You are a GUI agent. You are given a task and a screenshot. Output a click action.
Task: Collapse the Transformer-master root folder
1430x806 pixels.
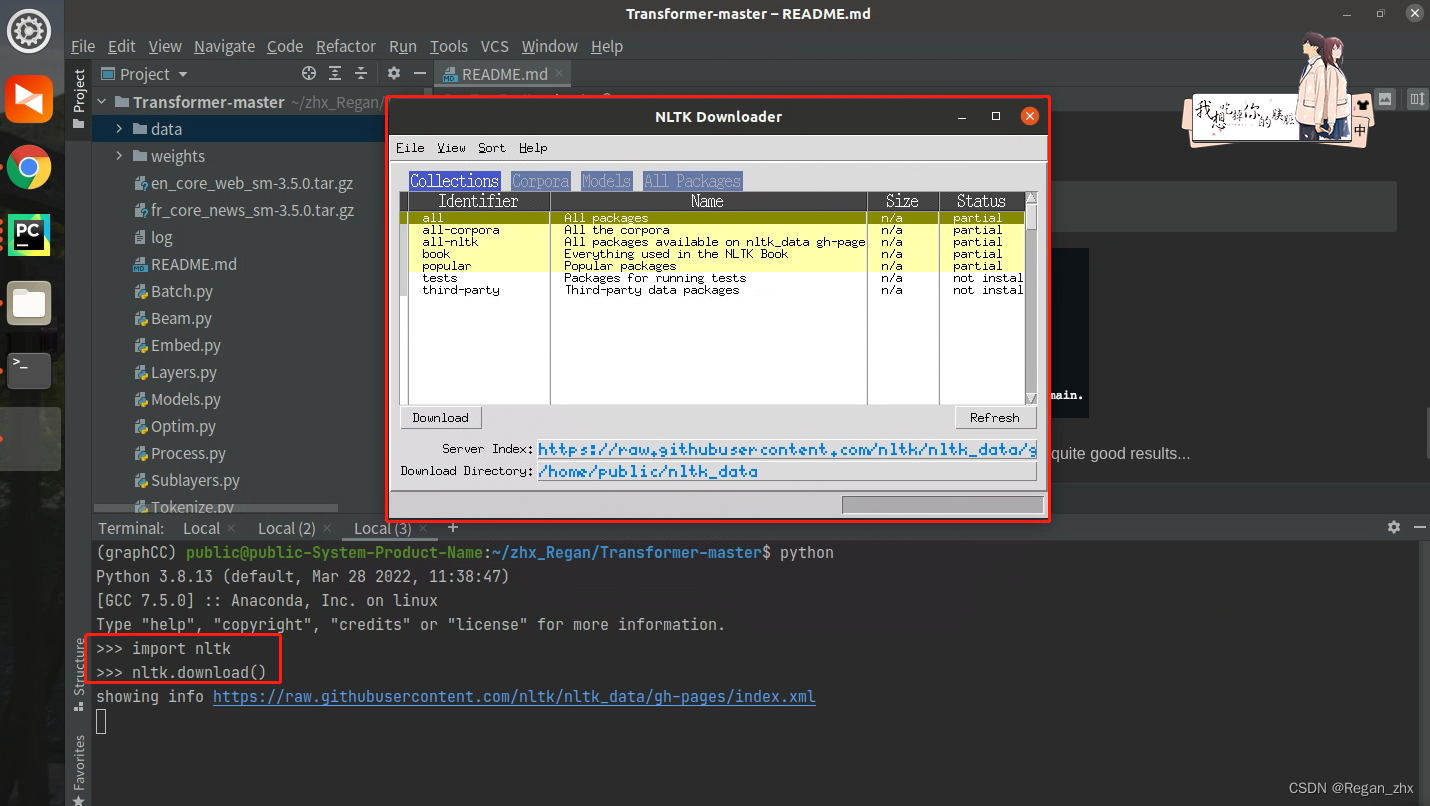[102, 102]
